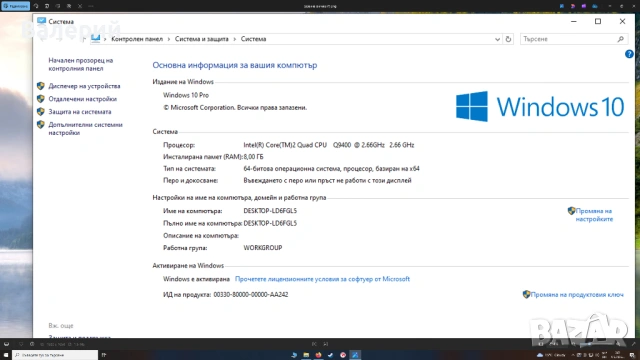Open Допълнителни системни настройки link
Screen dimensions: 640x360
pyautogui.click(x=85, y=129)
